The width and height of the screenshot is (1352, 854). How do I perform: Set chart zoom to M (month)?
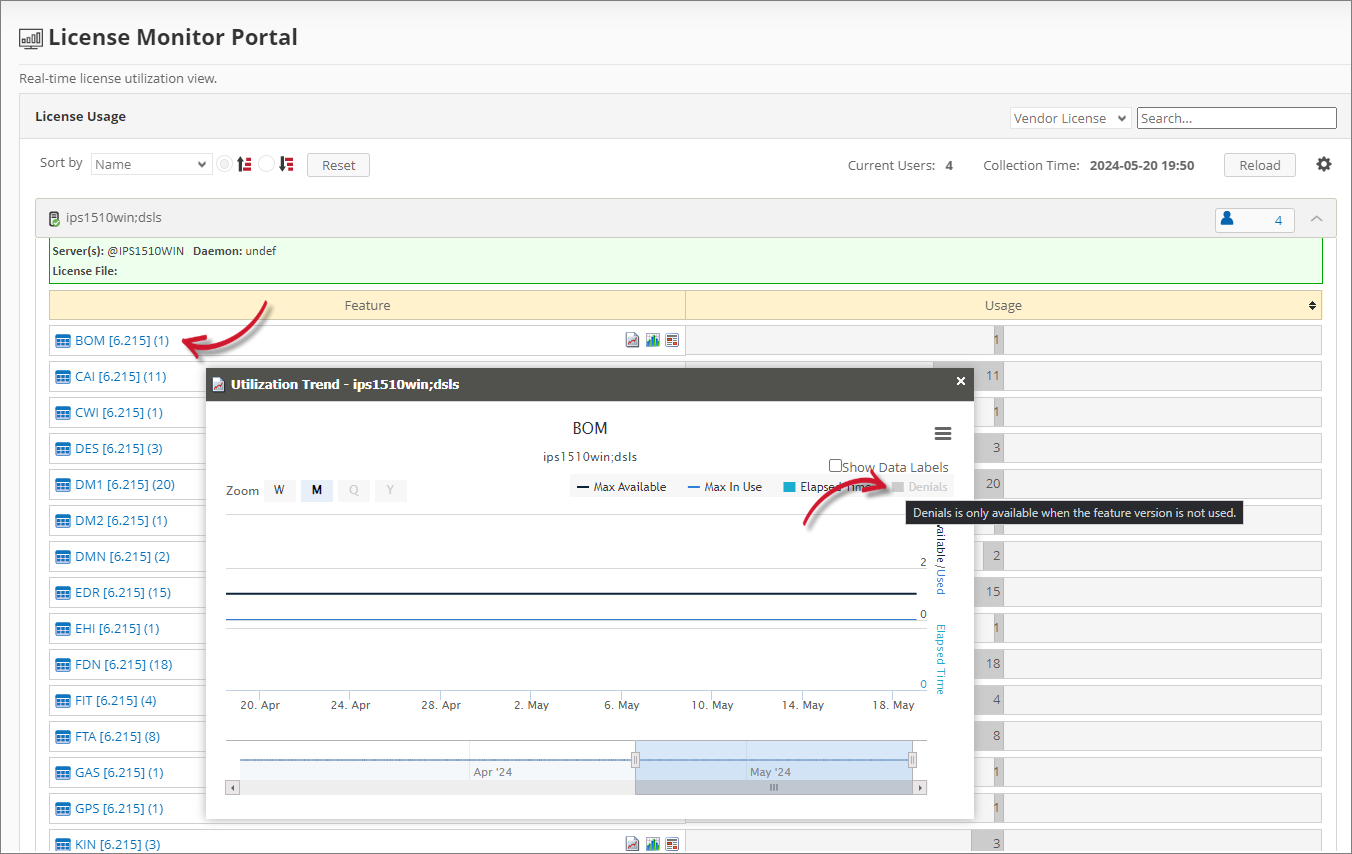pyautogui.click(x=317, y=490)
